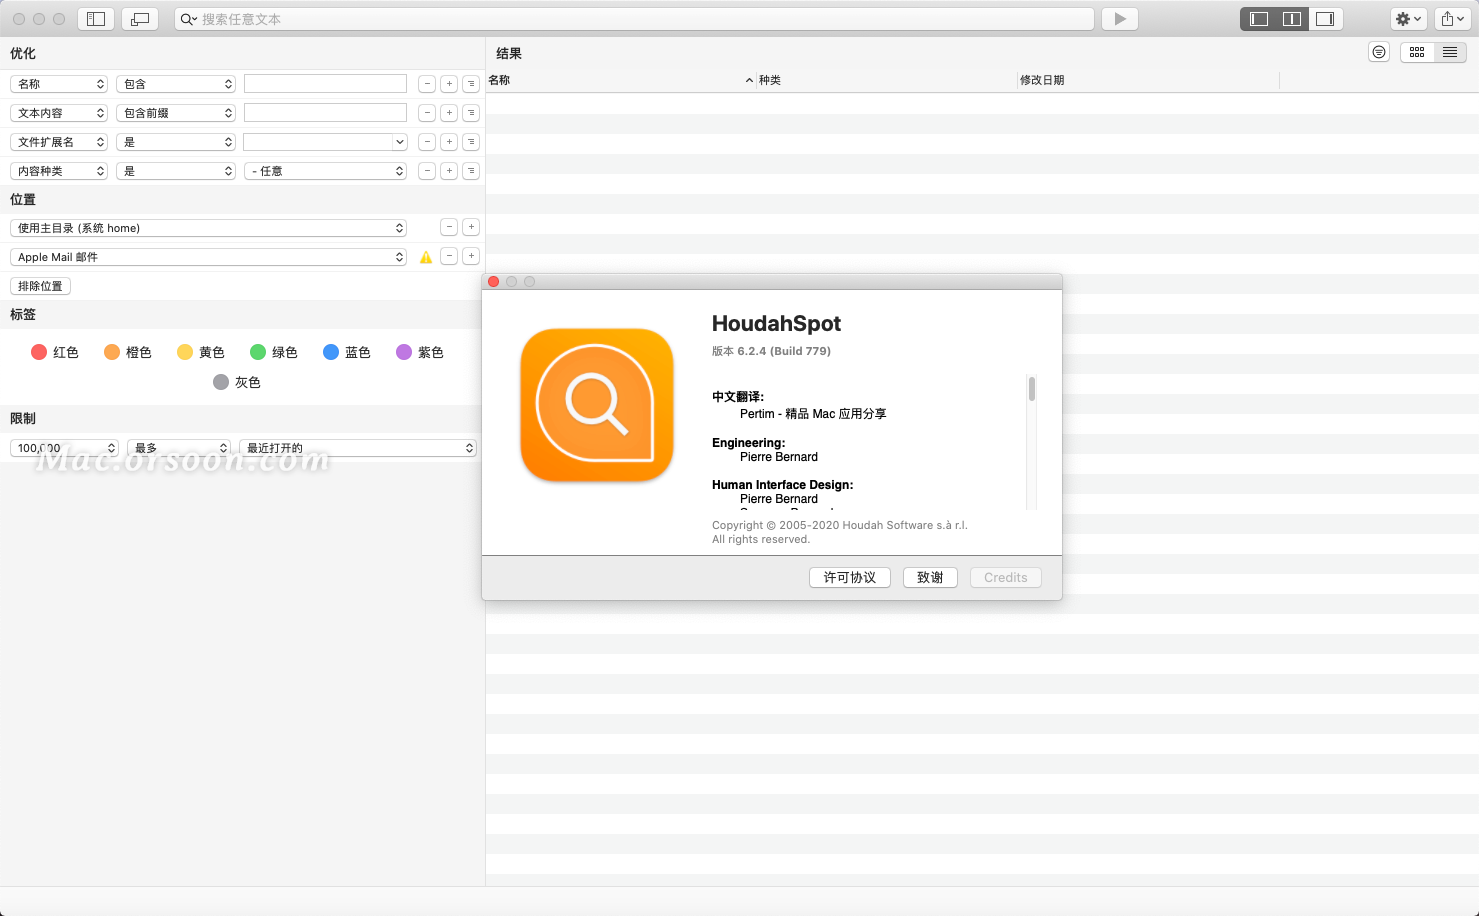Add a location after 使用主目录

471,227
